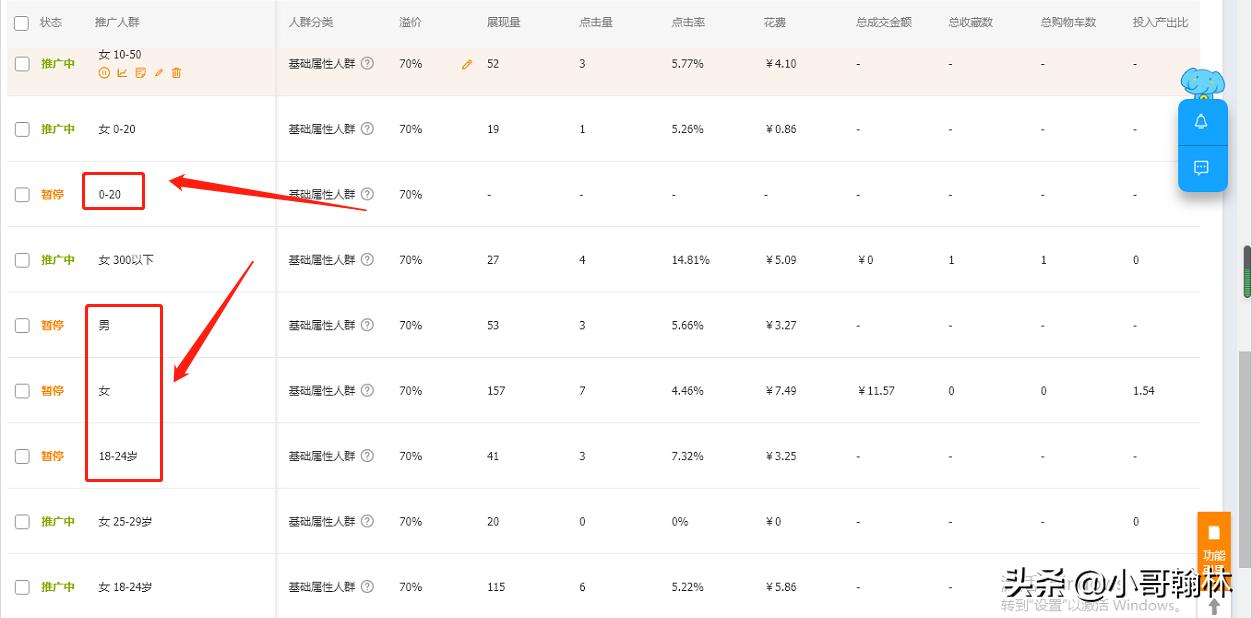Open the notification bell panel

click(x=1201, y=122)
